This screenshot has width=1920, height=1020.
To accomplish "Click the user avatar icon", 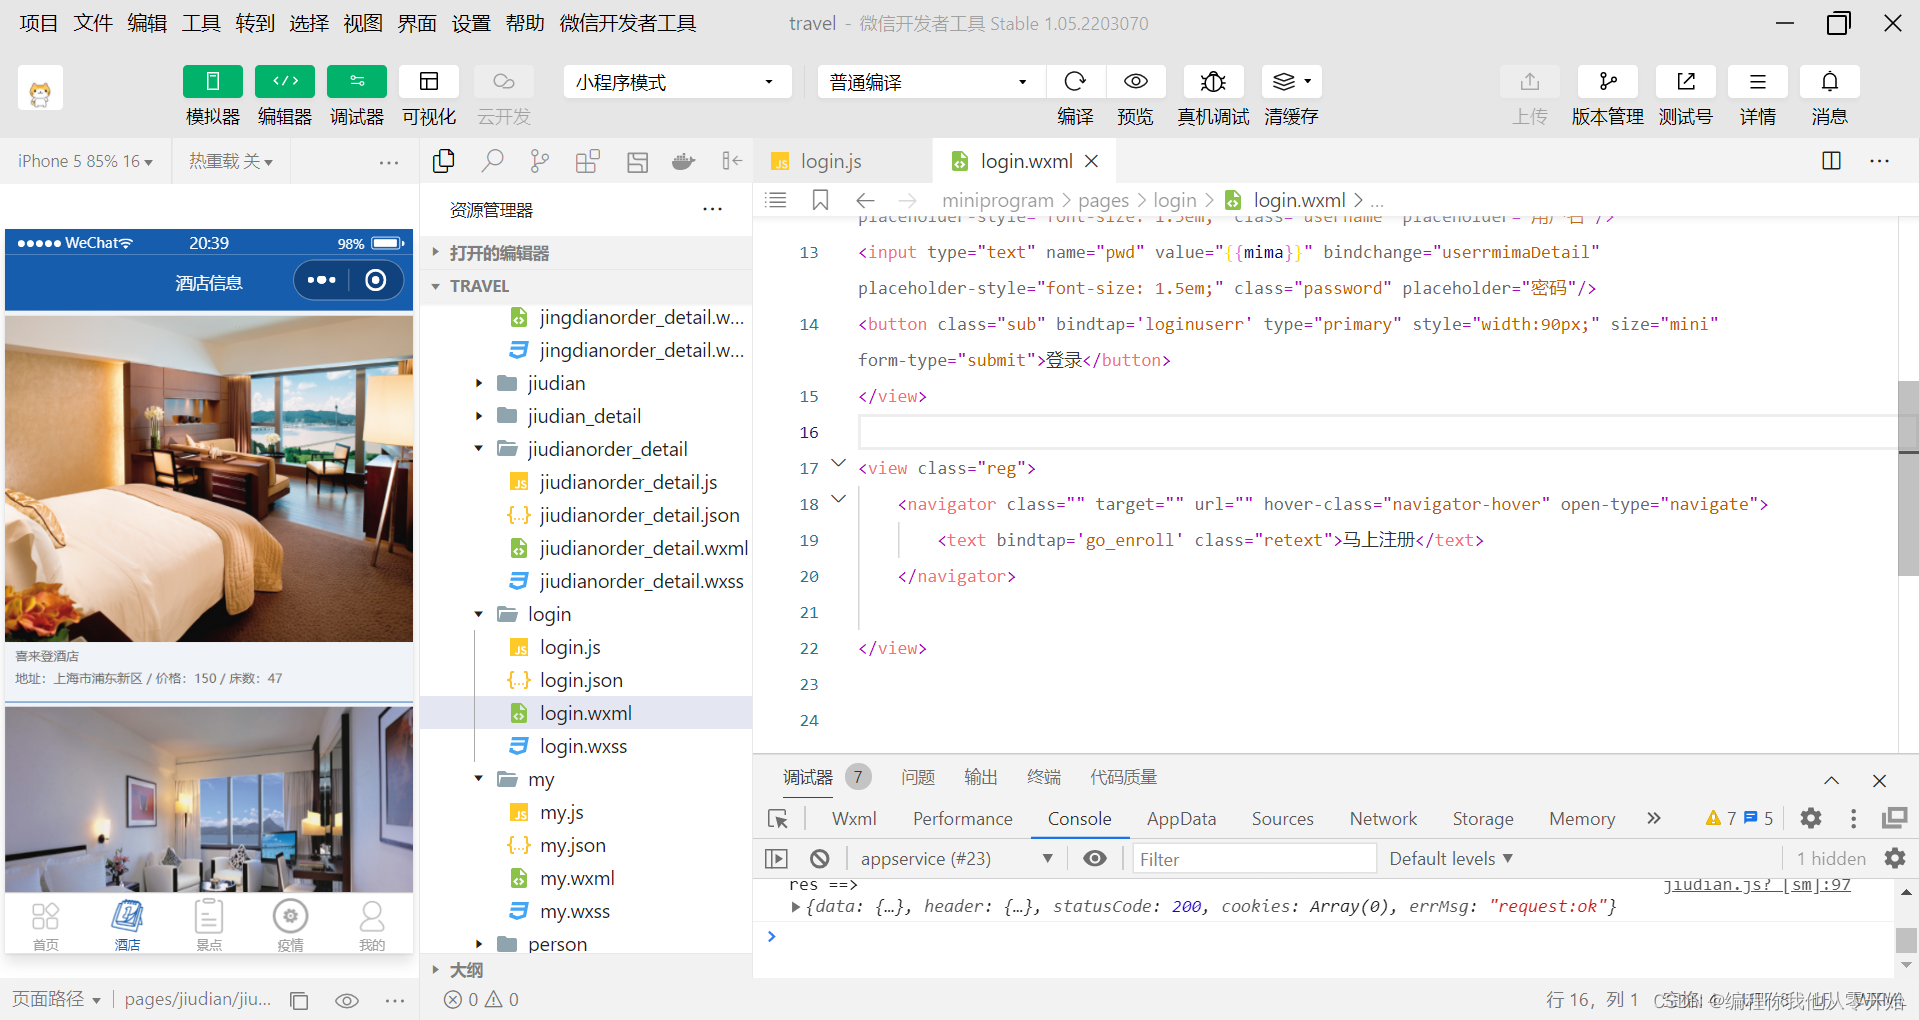I will (x=40, y=89).
